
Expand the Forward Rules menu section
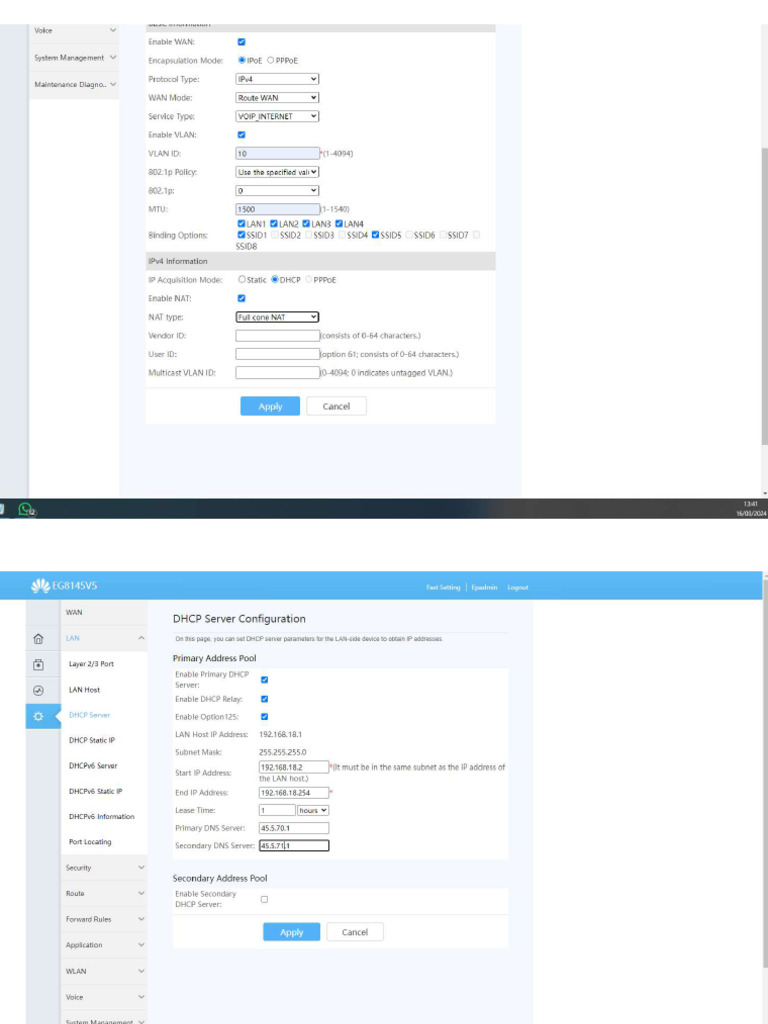point(104,920)
